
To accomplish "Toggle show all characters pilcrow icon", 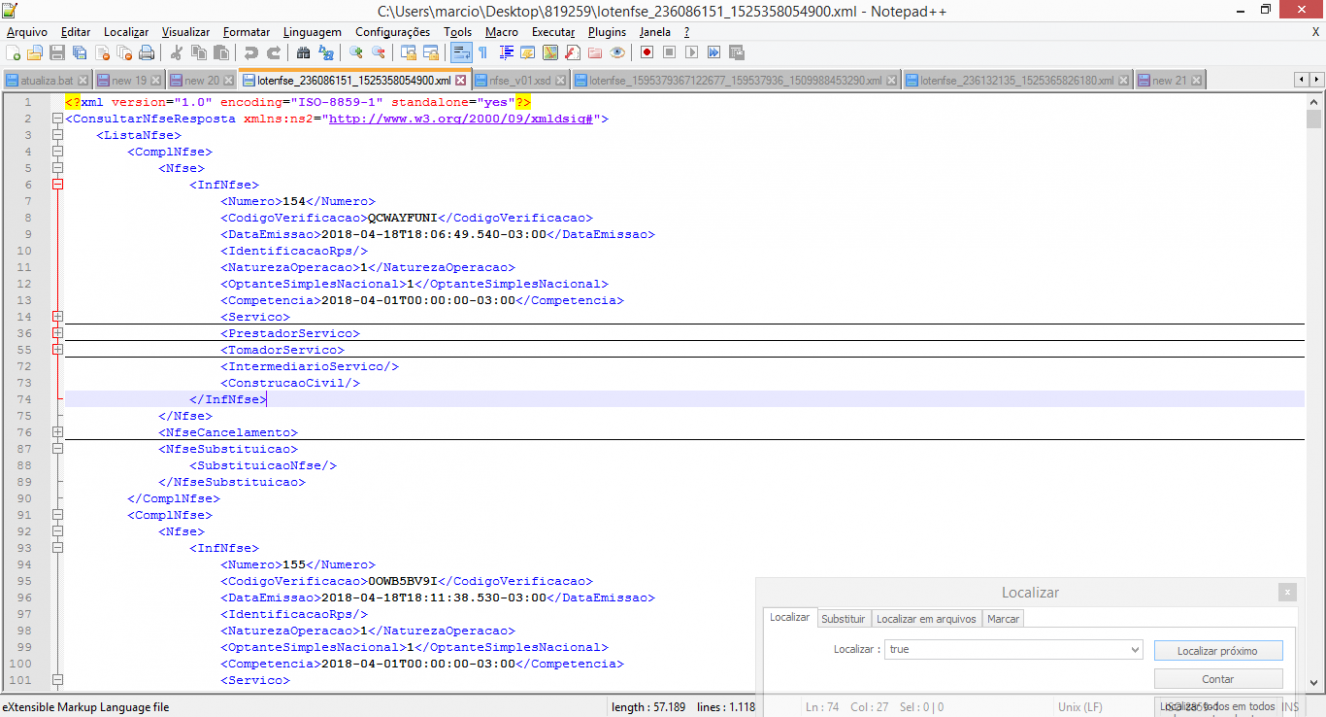I will coord(483,52).
